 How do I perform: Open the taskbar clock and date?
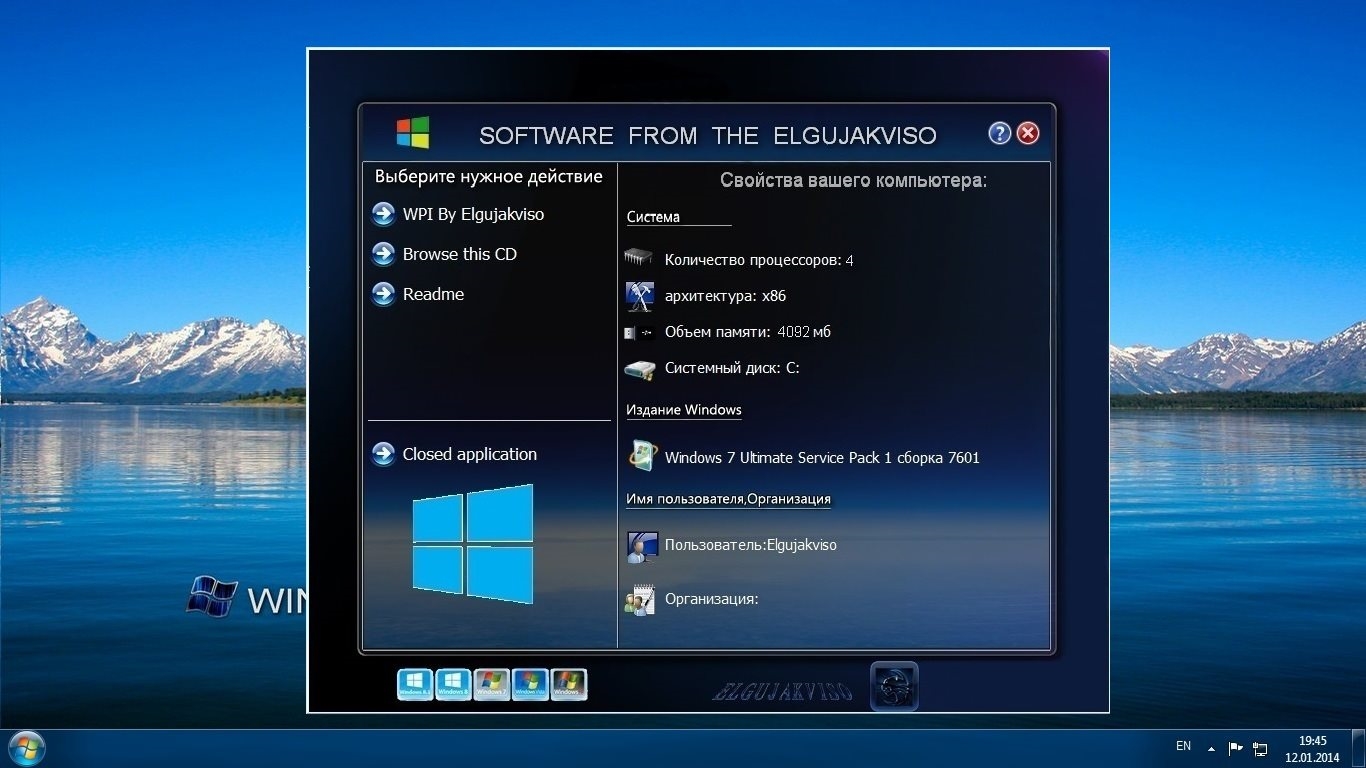(x=1312, y=749)
